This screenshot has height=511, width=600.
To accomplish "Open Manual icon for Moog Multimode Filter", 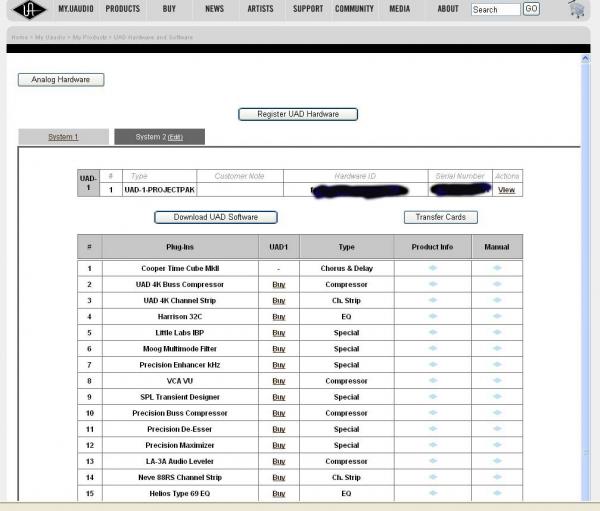I will click(x=497, y=349).
